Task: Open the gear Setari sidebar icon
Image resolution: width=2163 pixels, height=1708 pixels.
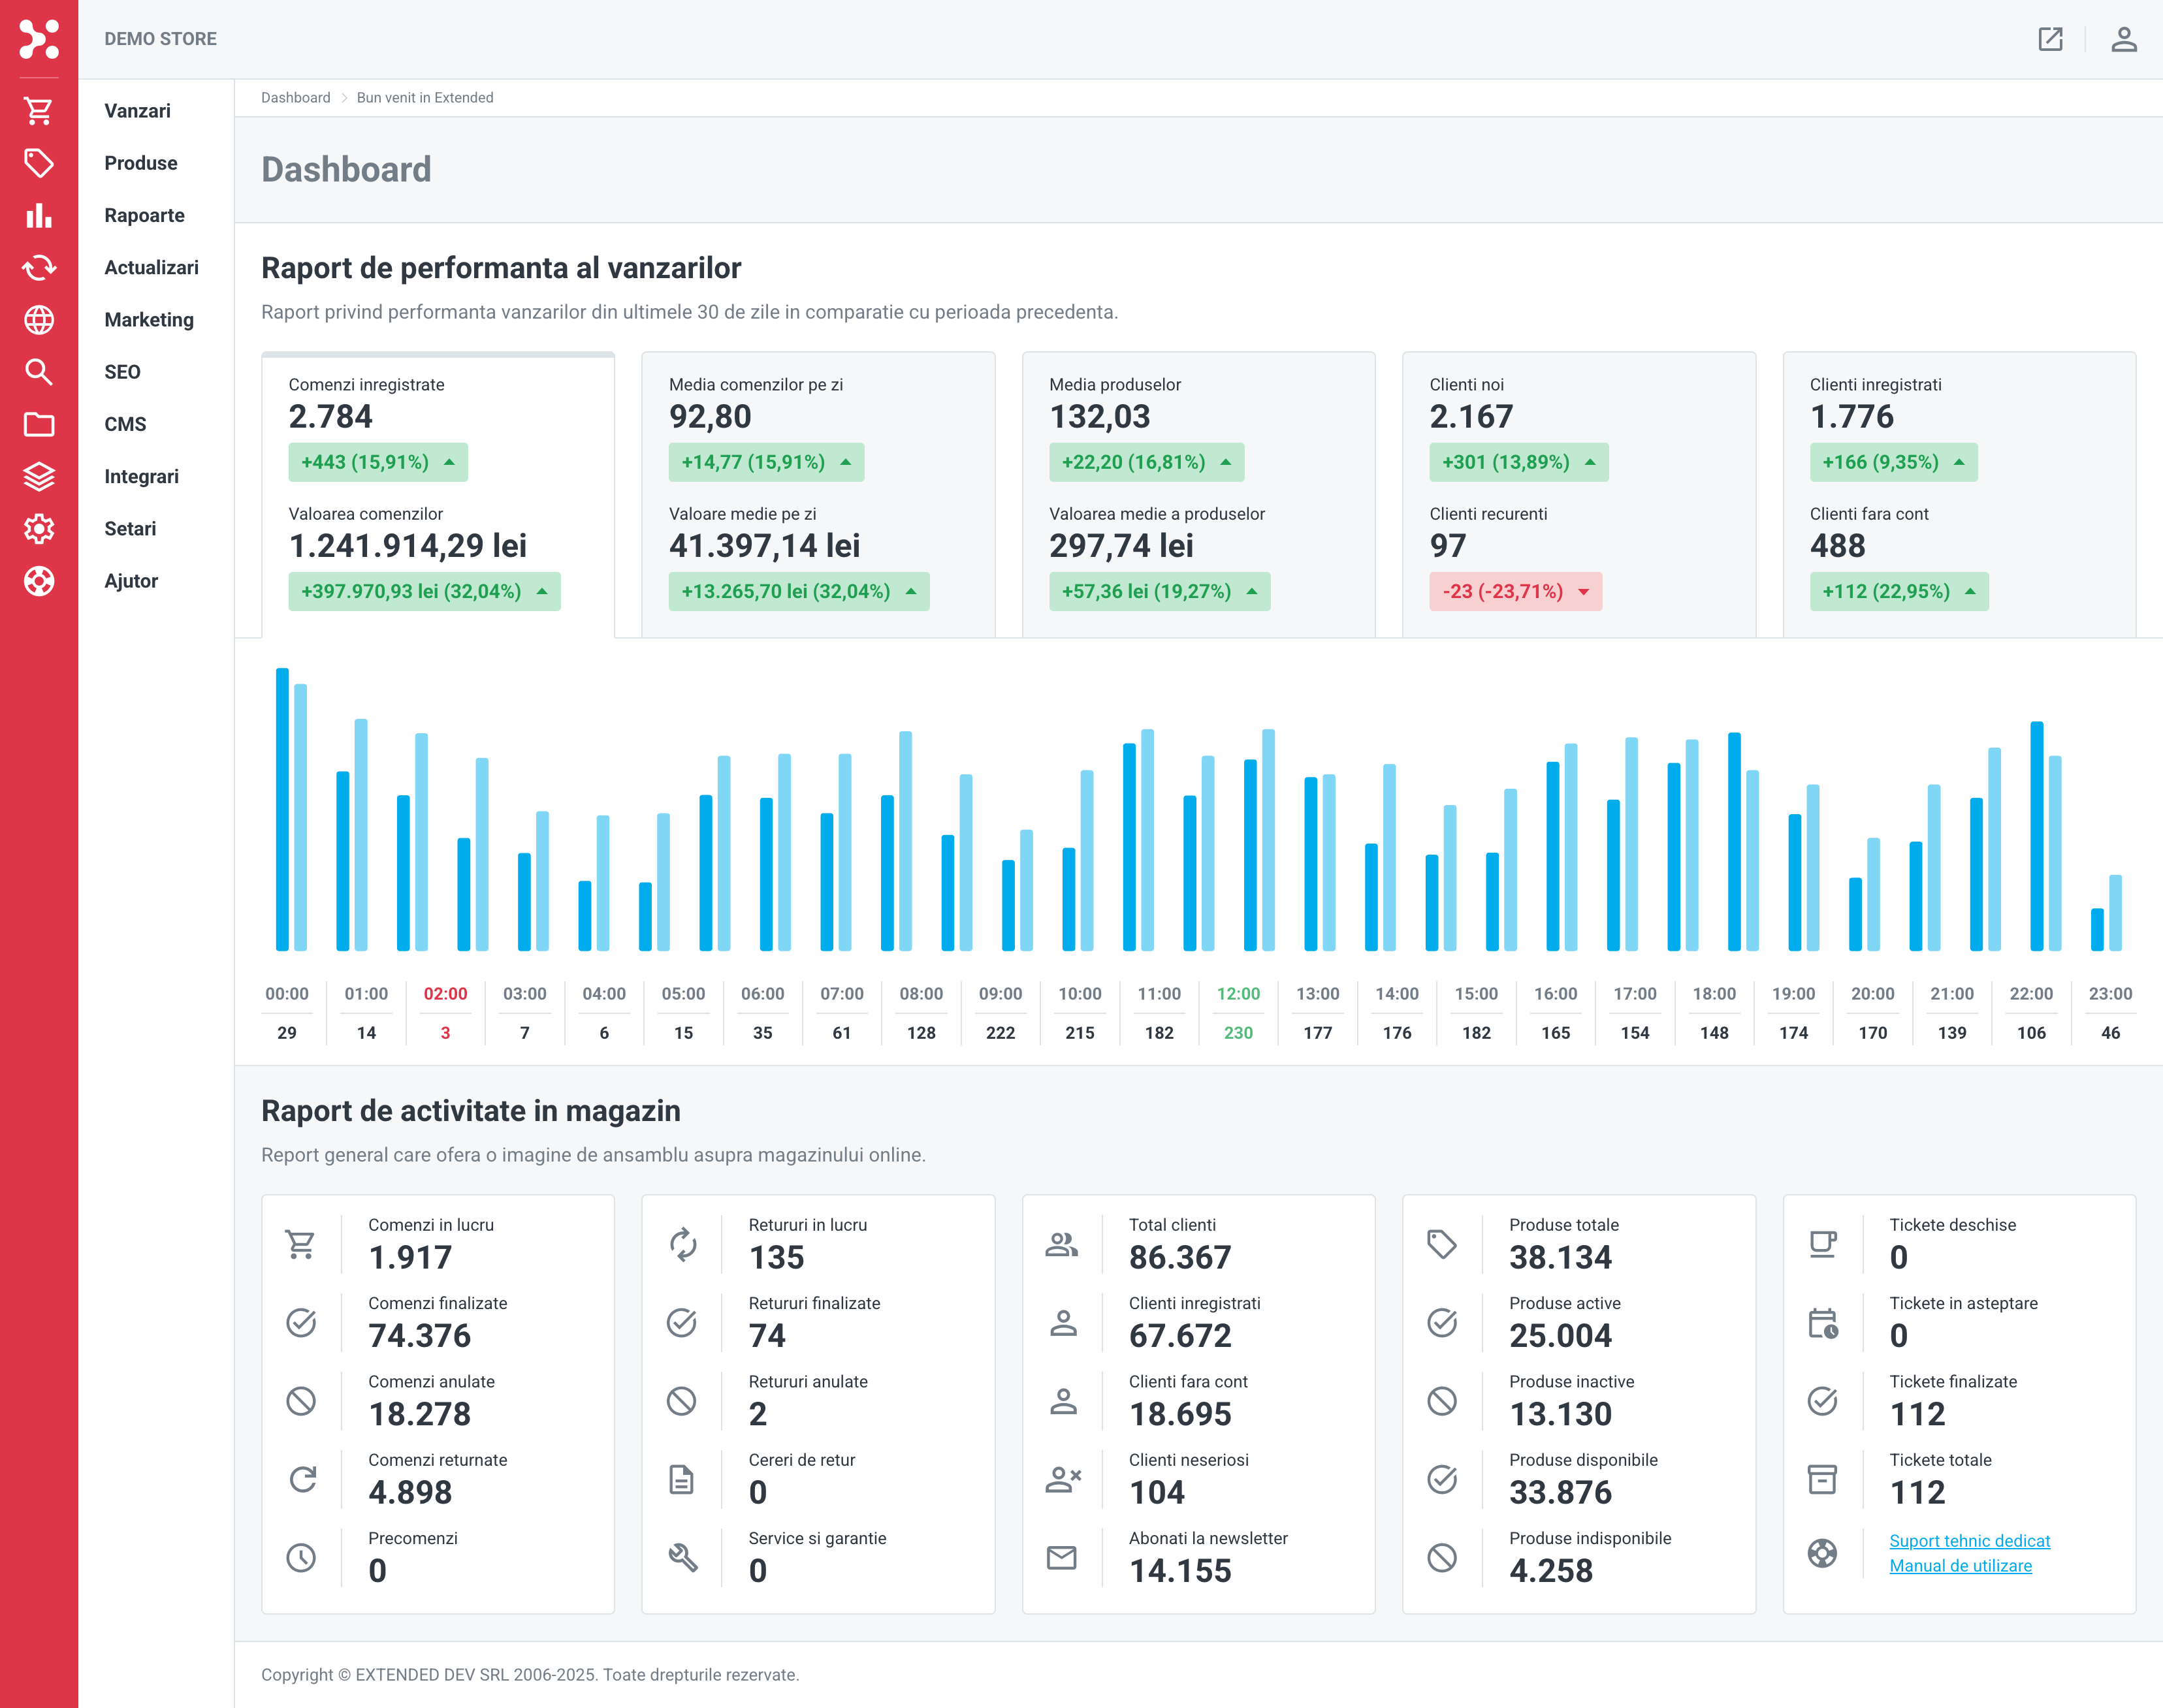Action: click(x=39, y=529)
